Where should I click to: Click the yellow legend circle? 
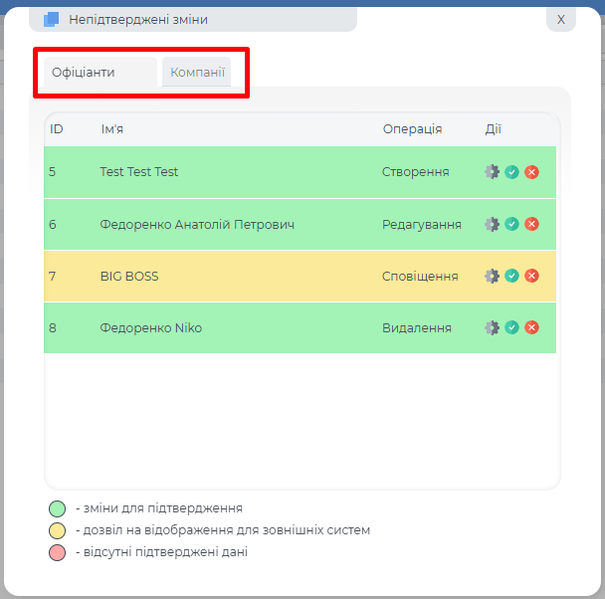pyautogui.click(x=57, y=530)
